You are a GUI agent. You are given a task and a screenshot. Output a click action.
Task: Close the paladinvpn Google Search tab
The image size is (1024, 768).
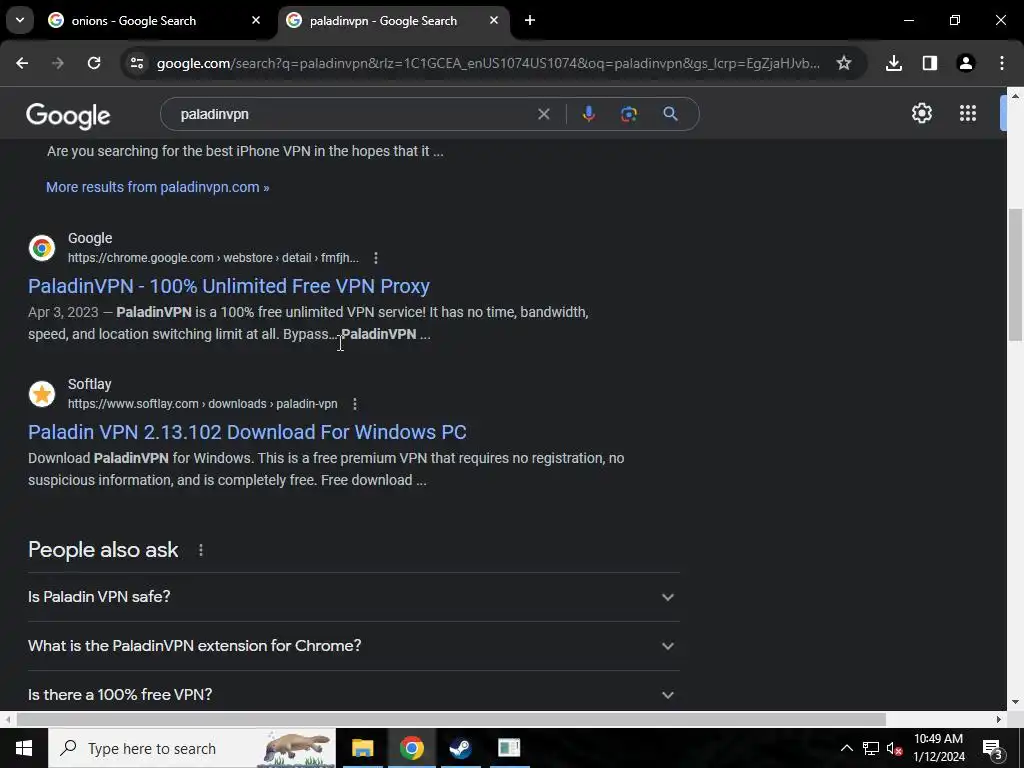coord(494,21)
